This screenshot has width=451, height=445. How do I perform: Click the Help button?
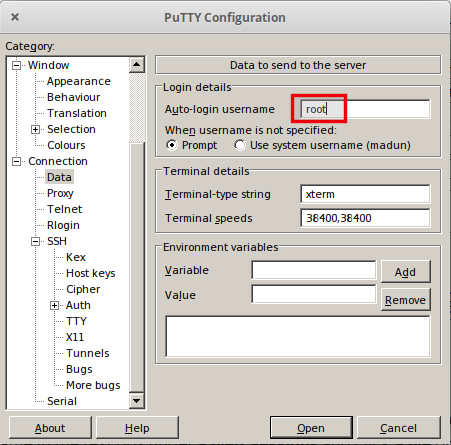[137, 427]
